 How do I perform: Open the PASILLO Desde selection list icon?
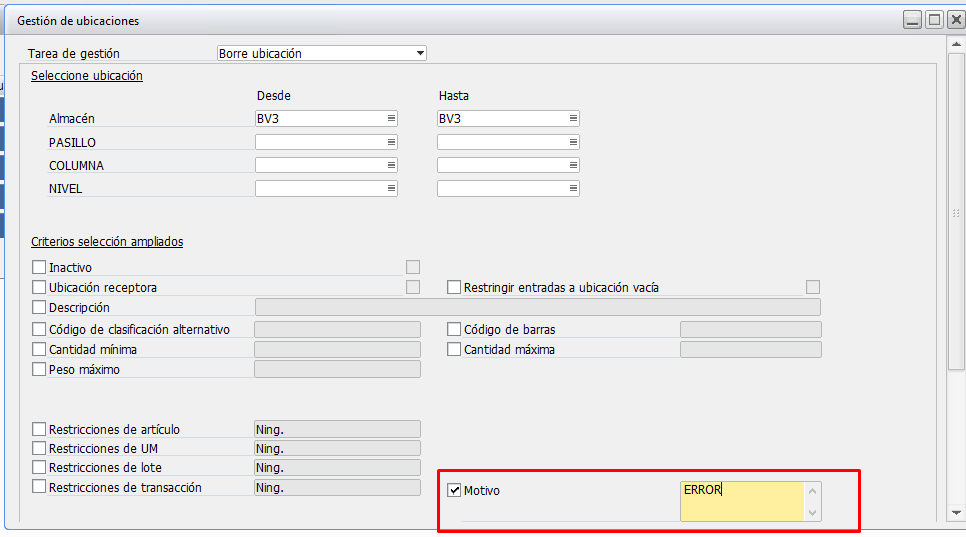point(391,142)
